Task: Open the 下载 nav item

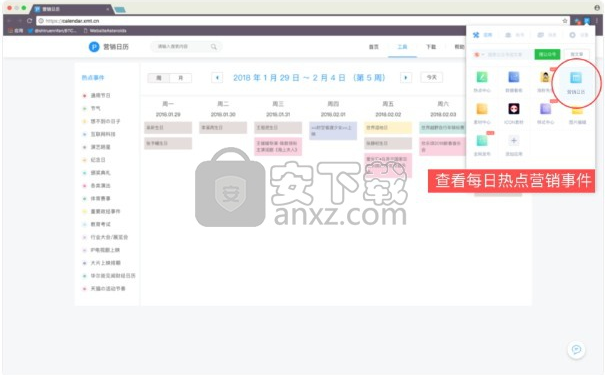Action: pyautogui.click(x=431, y=47)
